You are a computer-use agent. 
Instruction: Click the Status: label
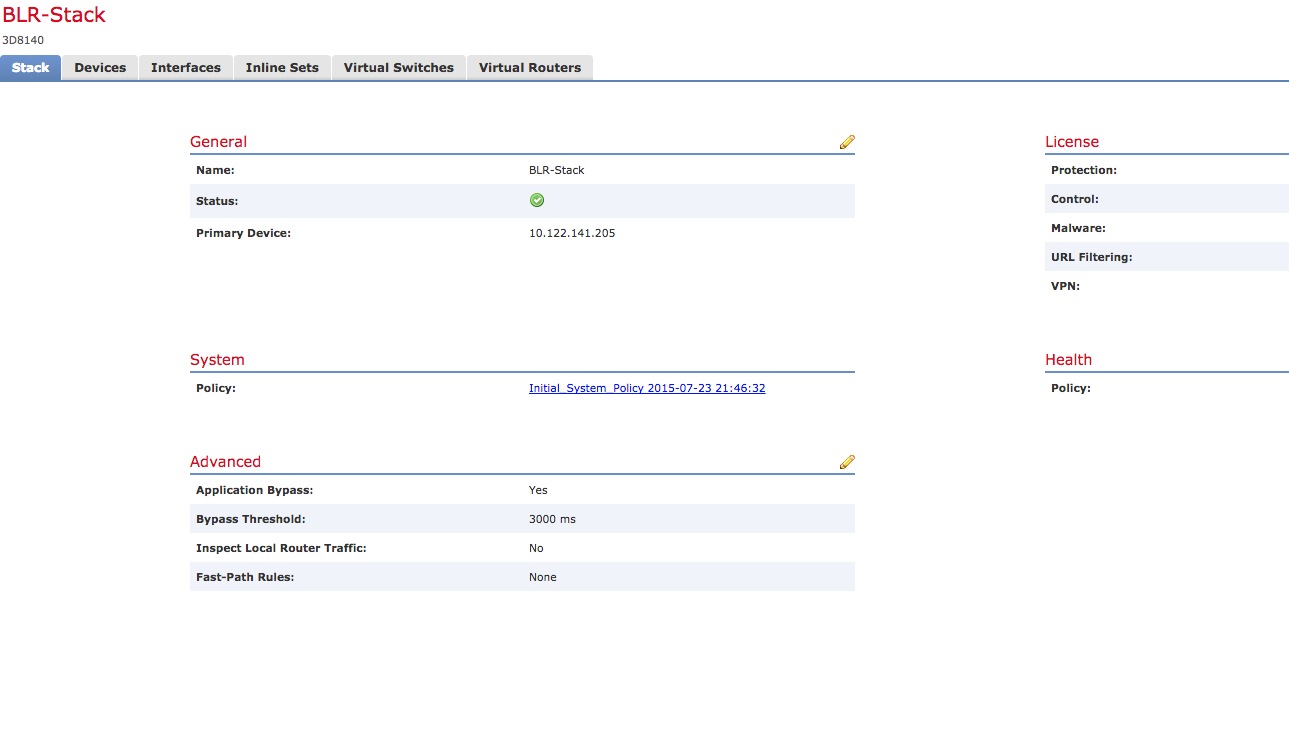[x=217, y=201]
